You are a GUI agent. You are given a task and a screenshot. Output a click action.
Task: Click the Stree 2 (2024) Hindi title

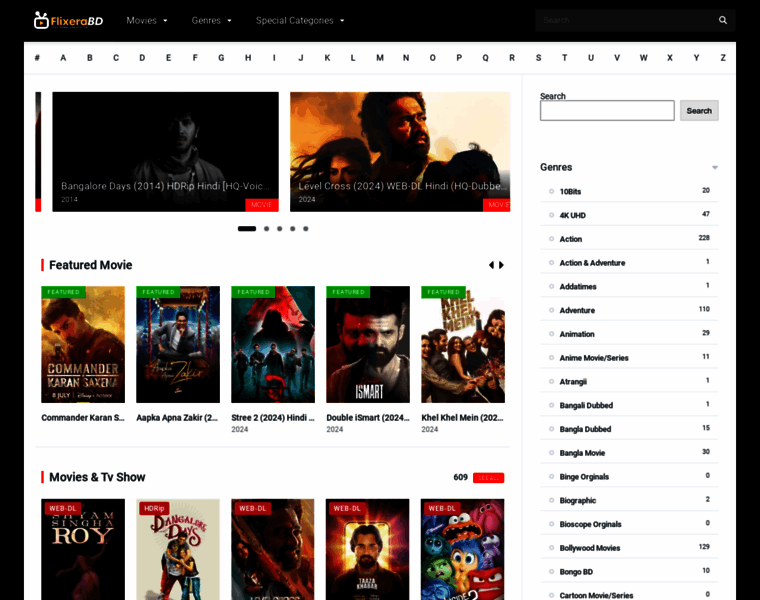tap(273, 418)
